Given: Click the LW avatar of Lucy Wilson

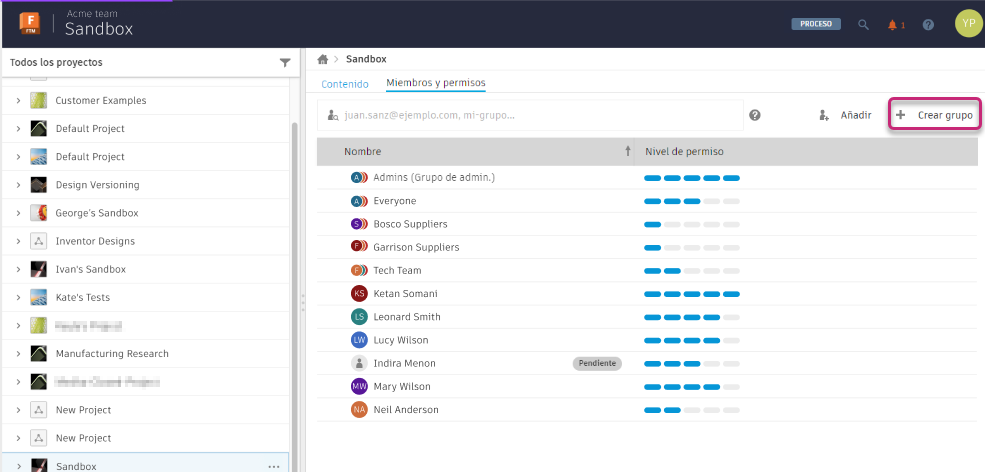Looking at the screenshot, I should click(359, 340).
